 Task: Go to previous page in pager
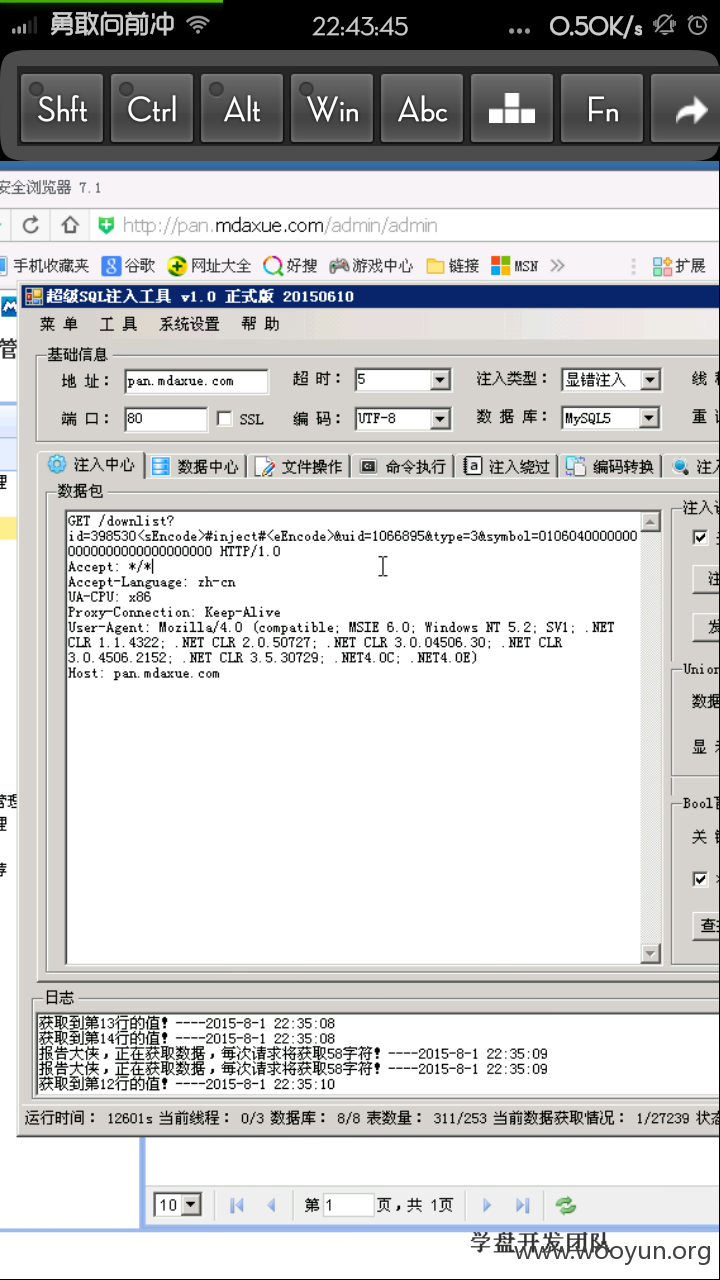click(271, 1205)
